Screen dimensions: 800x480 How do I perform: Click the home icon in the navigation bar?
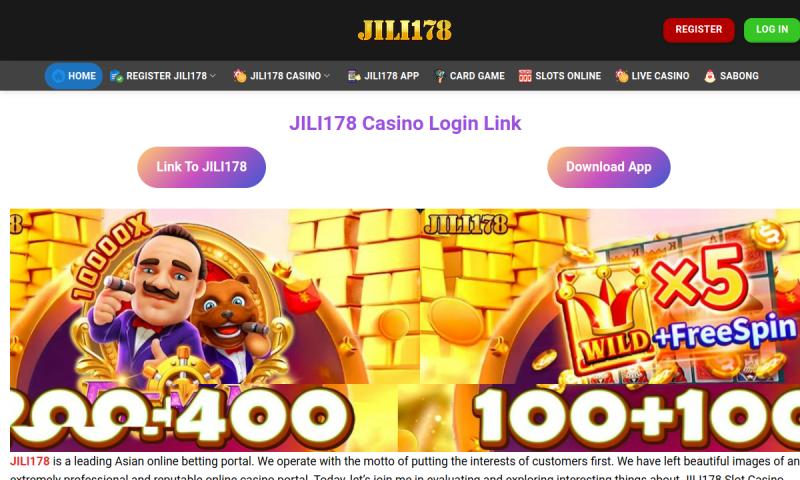pos(58,76)
